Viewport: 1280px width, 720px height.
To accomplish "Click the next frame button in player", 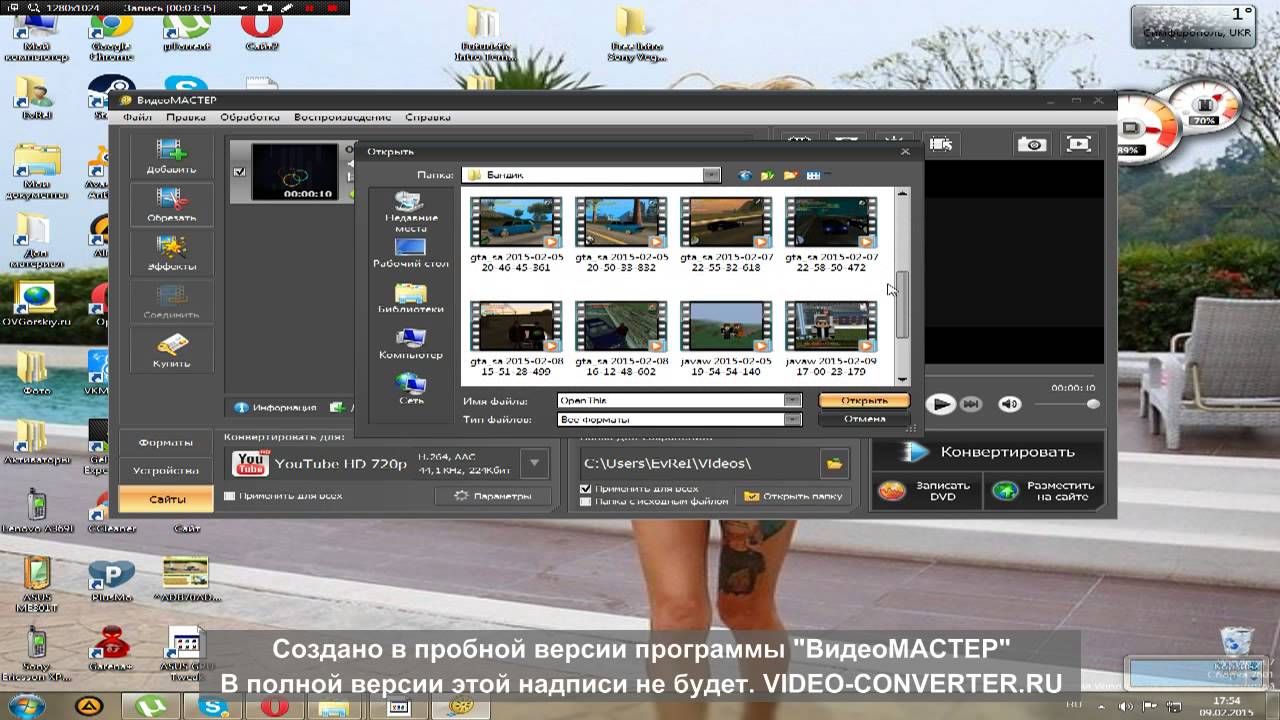I will [971, 404].
